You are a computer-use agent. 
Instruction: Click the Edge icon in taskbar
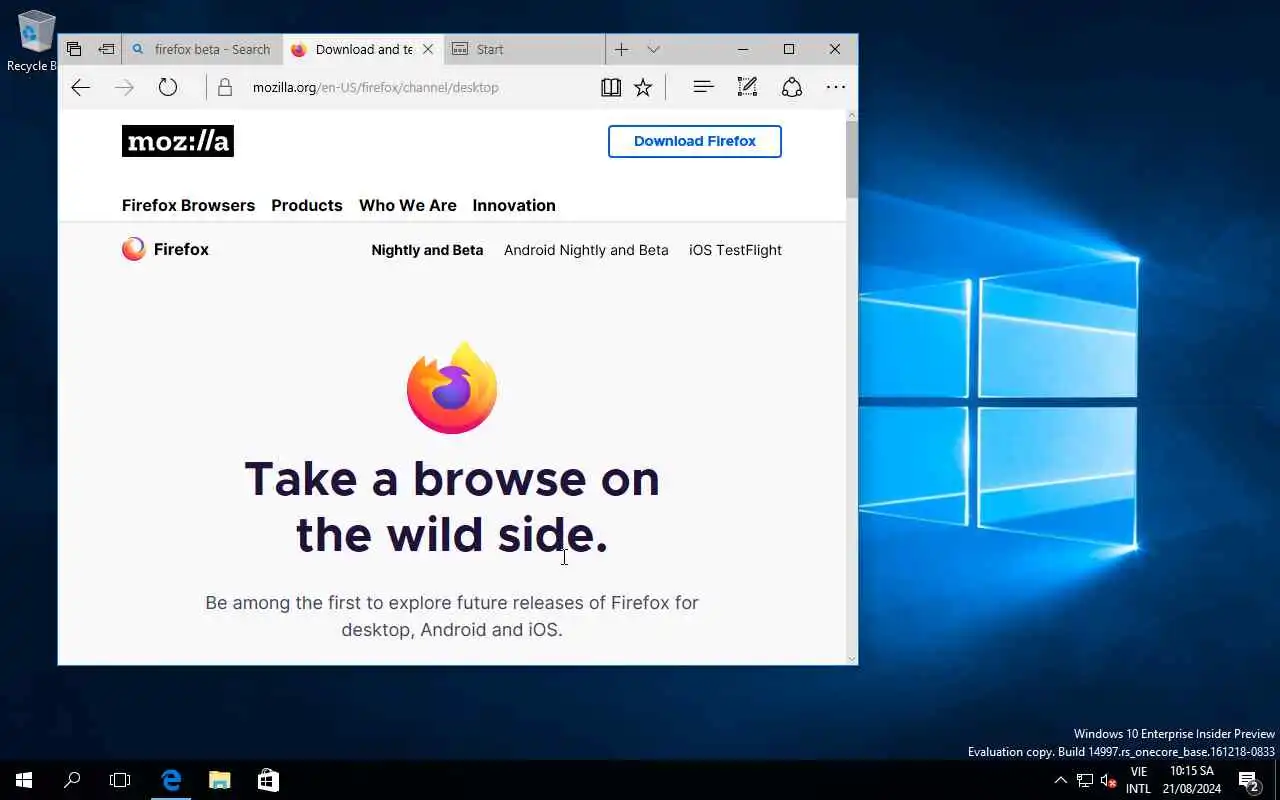[x=171, y=780]
